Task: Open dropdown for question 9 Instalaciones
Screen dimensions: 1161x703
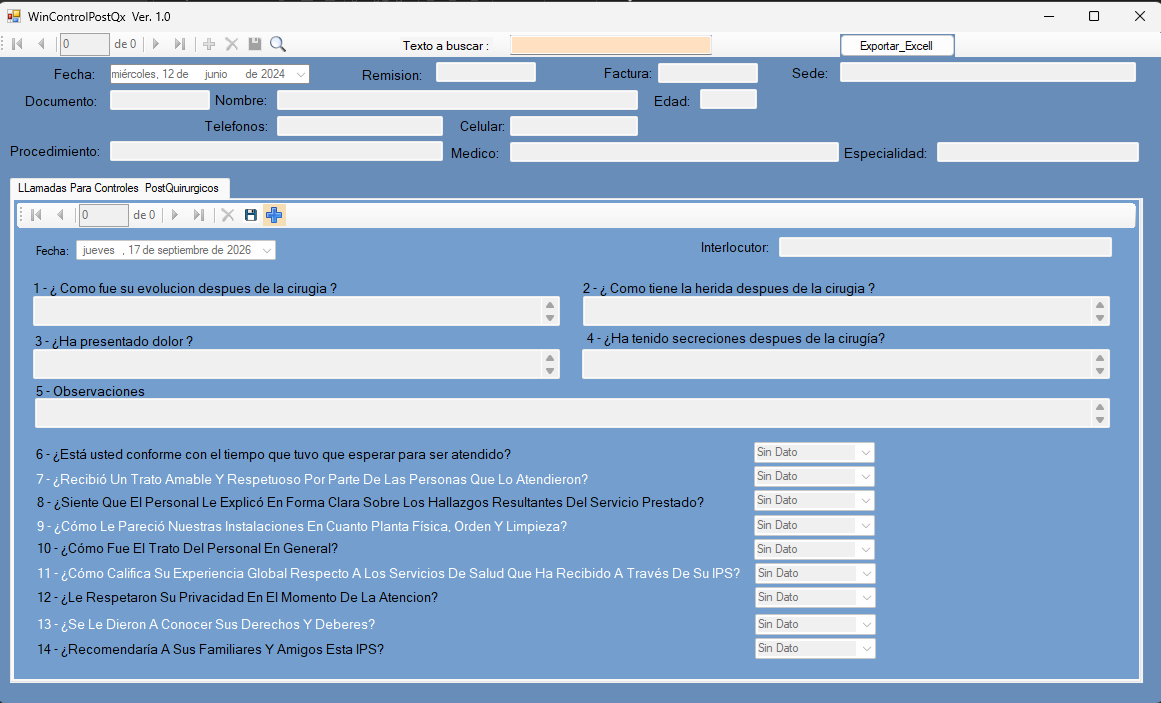Action: tap(865, 525)
